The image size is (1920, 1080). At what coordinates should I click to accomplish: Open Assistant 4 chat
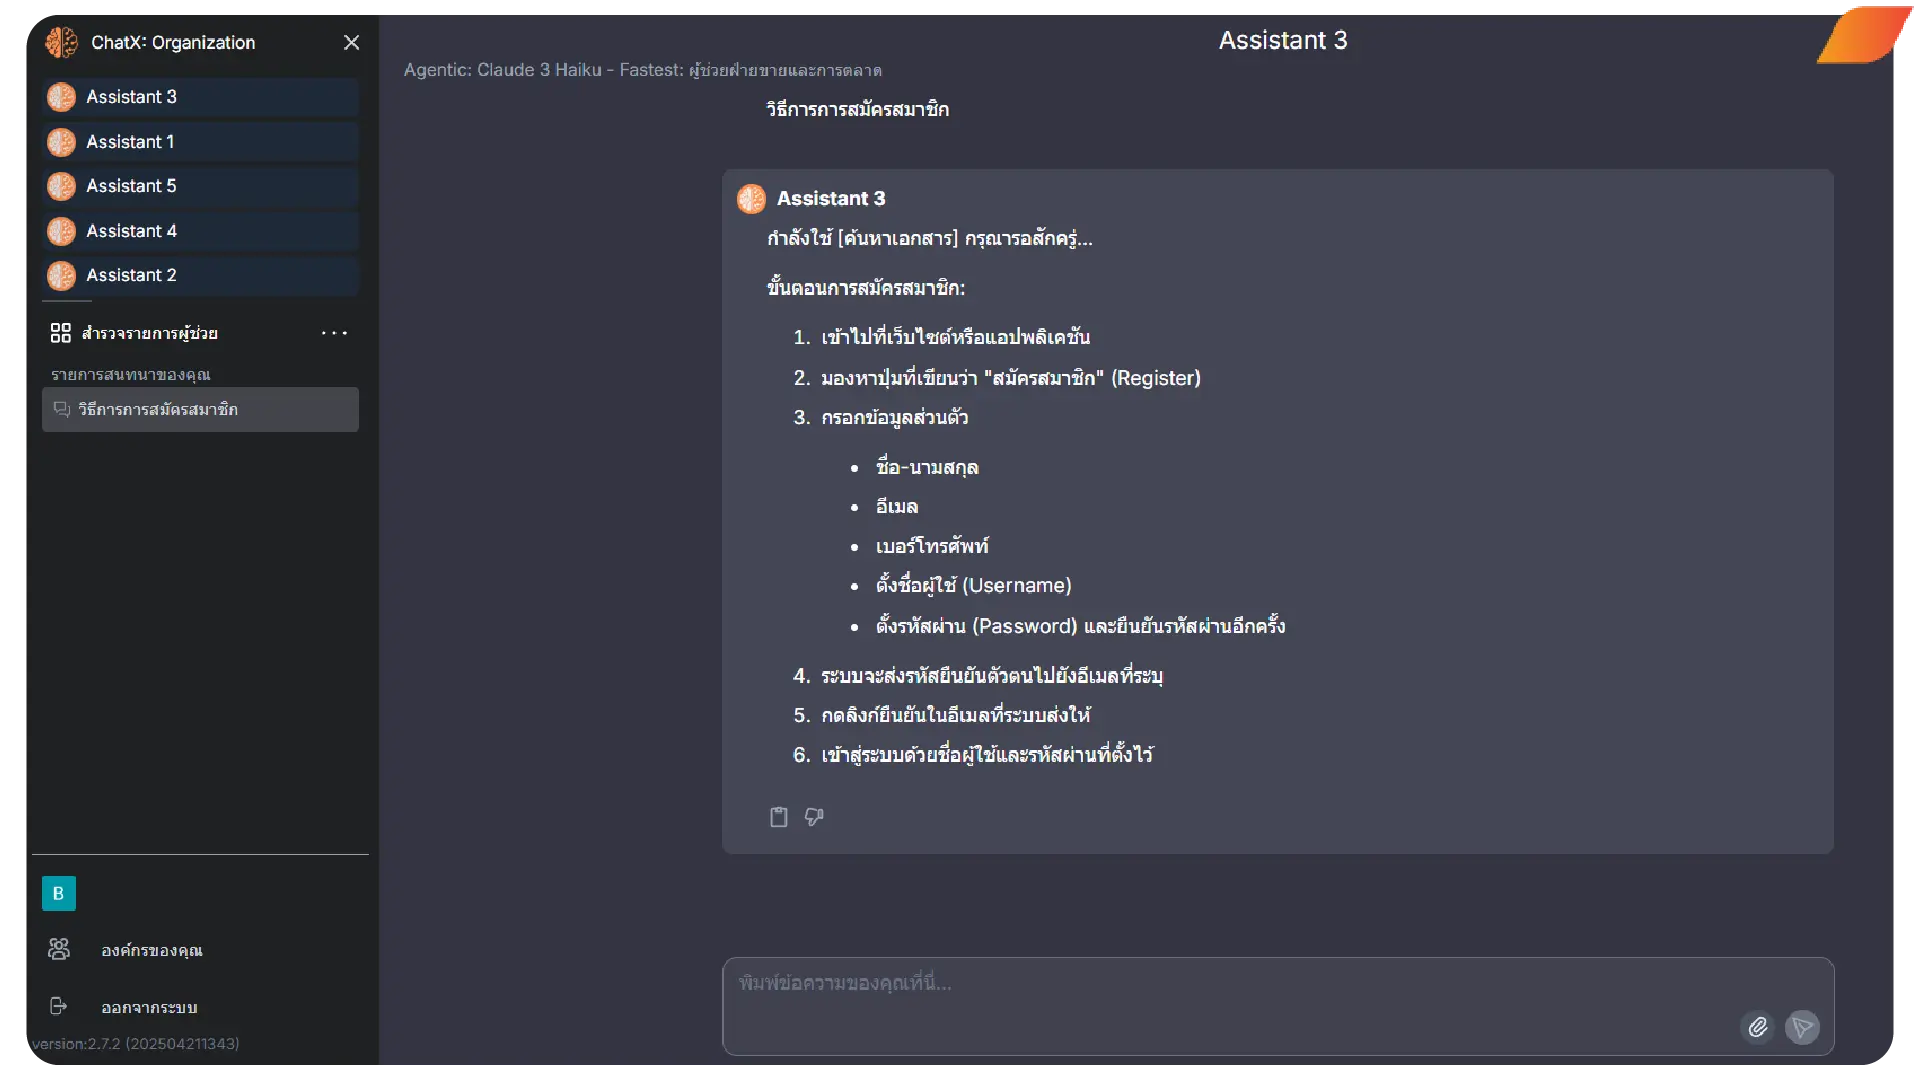point(200,231)
